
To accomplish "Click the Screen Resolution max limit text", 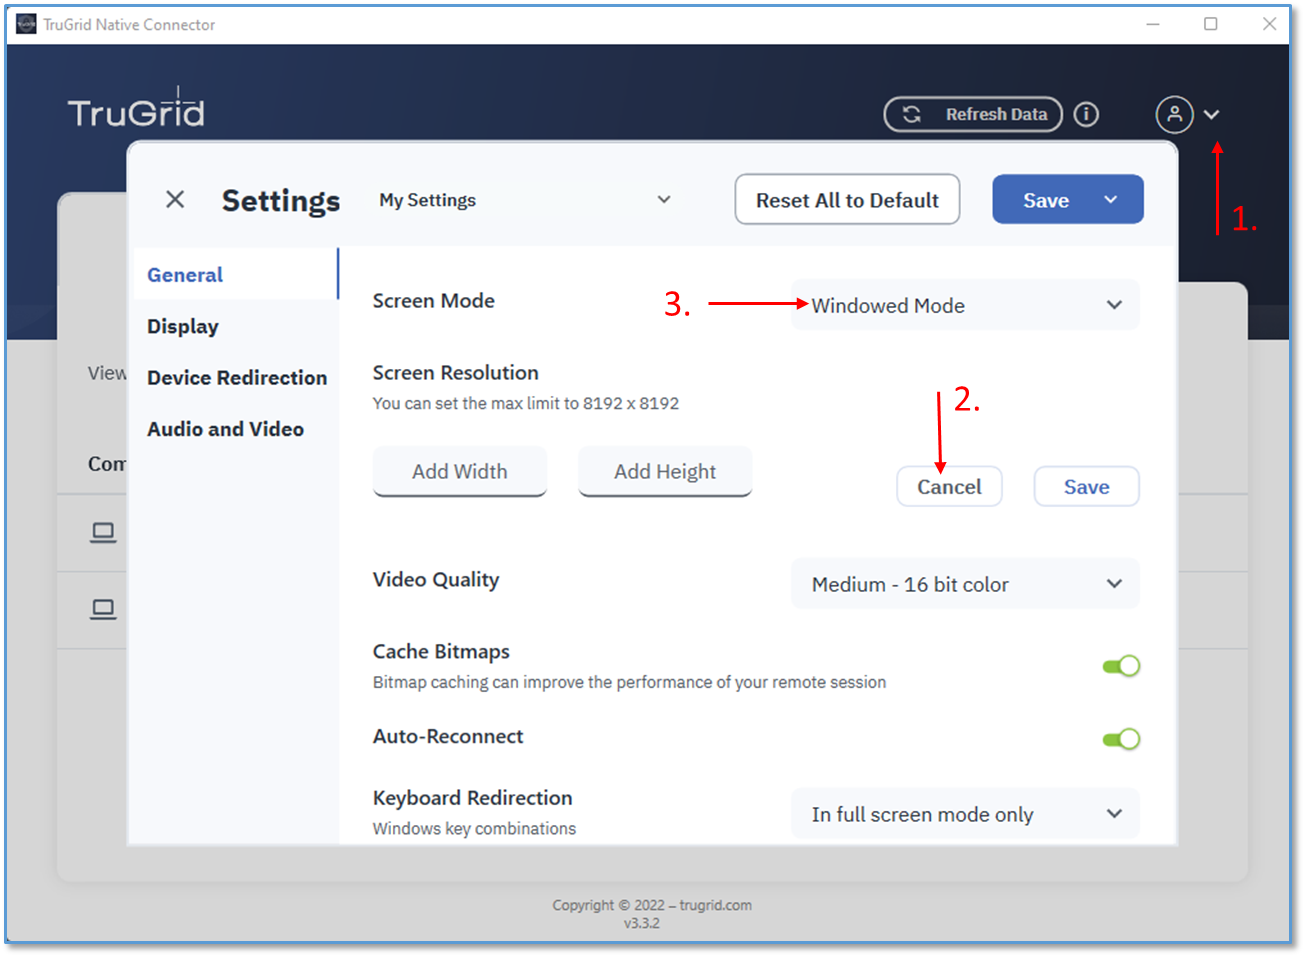I will pos(526,403).
